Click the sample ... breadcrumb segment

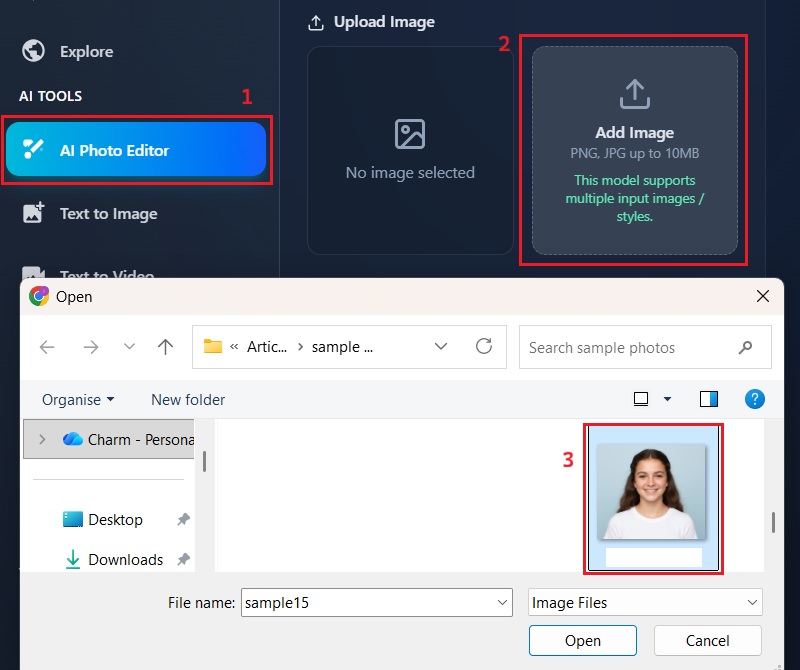point(342,347)
